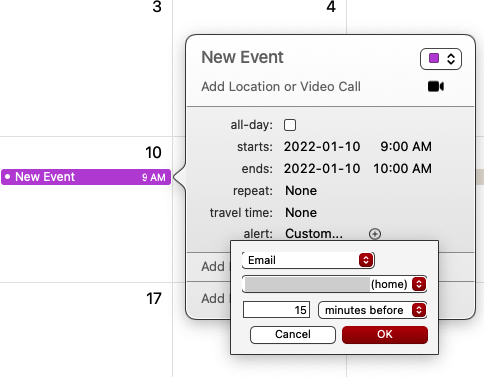Click the plus icon to add alert
Viewport: 484px width, 377px height.
coord(375,234)
